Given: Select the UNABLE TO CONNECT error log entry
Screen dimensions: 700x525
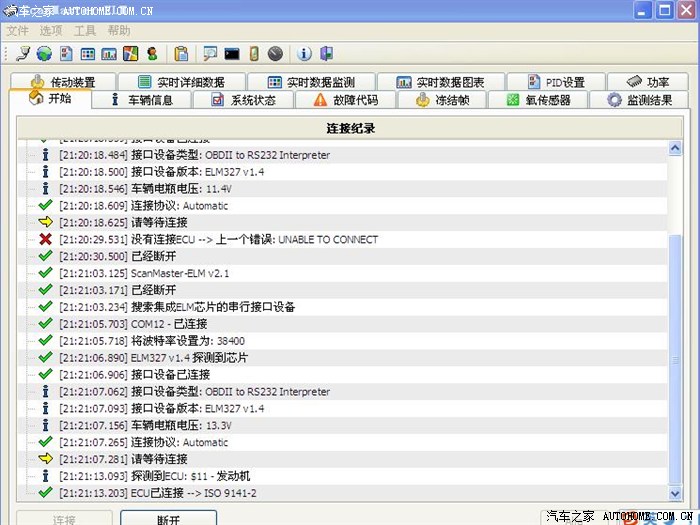Looking at the screenshot, I should [x=218, y=239].
